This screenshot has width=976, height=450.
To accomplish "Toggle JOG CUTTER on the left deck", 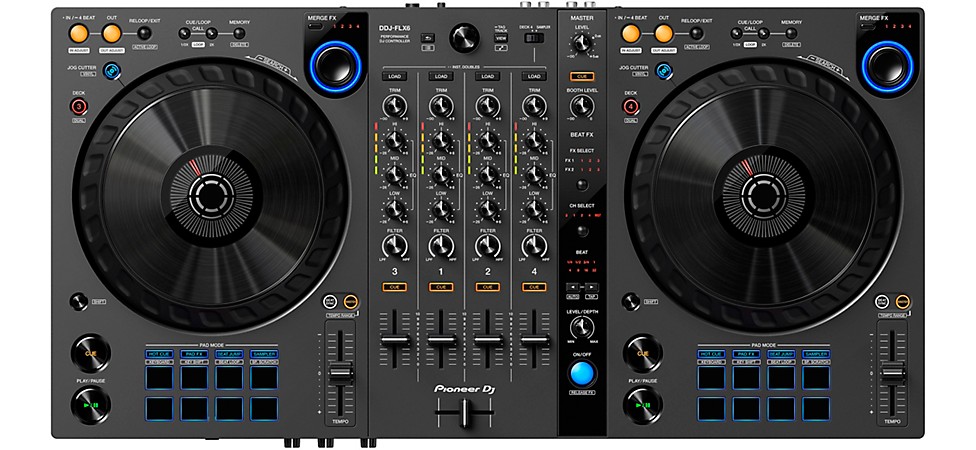I will point(113,71).
